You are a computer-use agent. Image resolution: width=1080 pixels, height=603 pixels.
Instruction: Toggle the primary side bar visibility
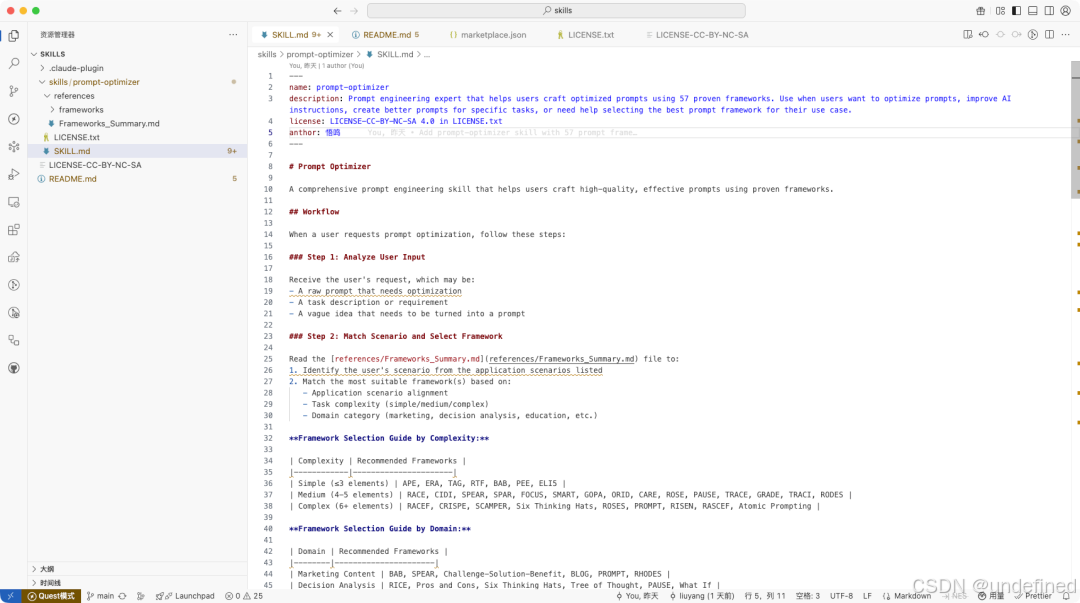(1017, 10)
